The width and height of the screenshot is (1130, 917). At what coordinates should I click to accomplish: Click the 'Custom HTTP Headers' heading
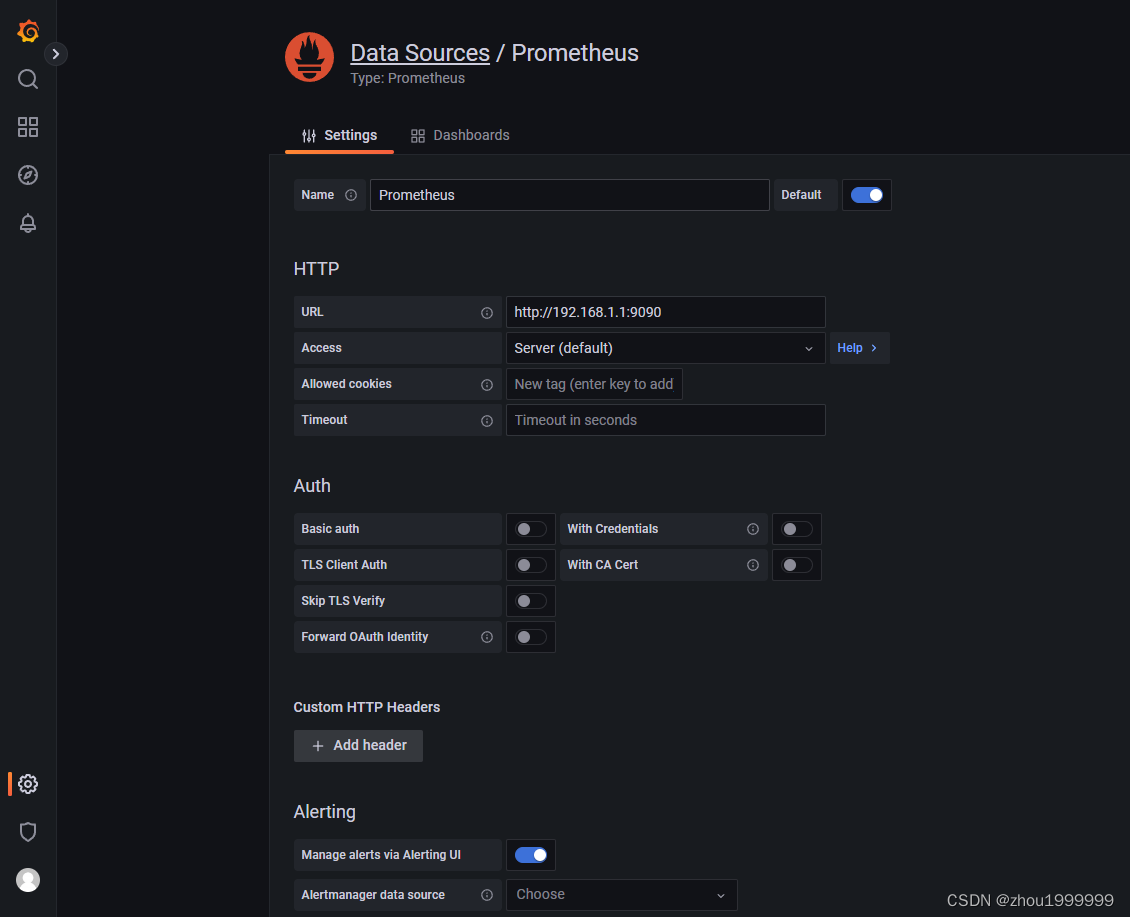366,707
